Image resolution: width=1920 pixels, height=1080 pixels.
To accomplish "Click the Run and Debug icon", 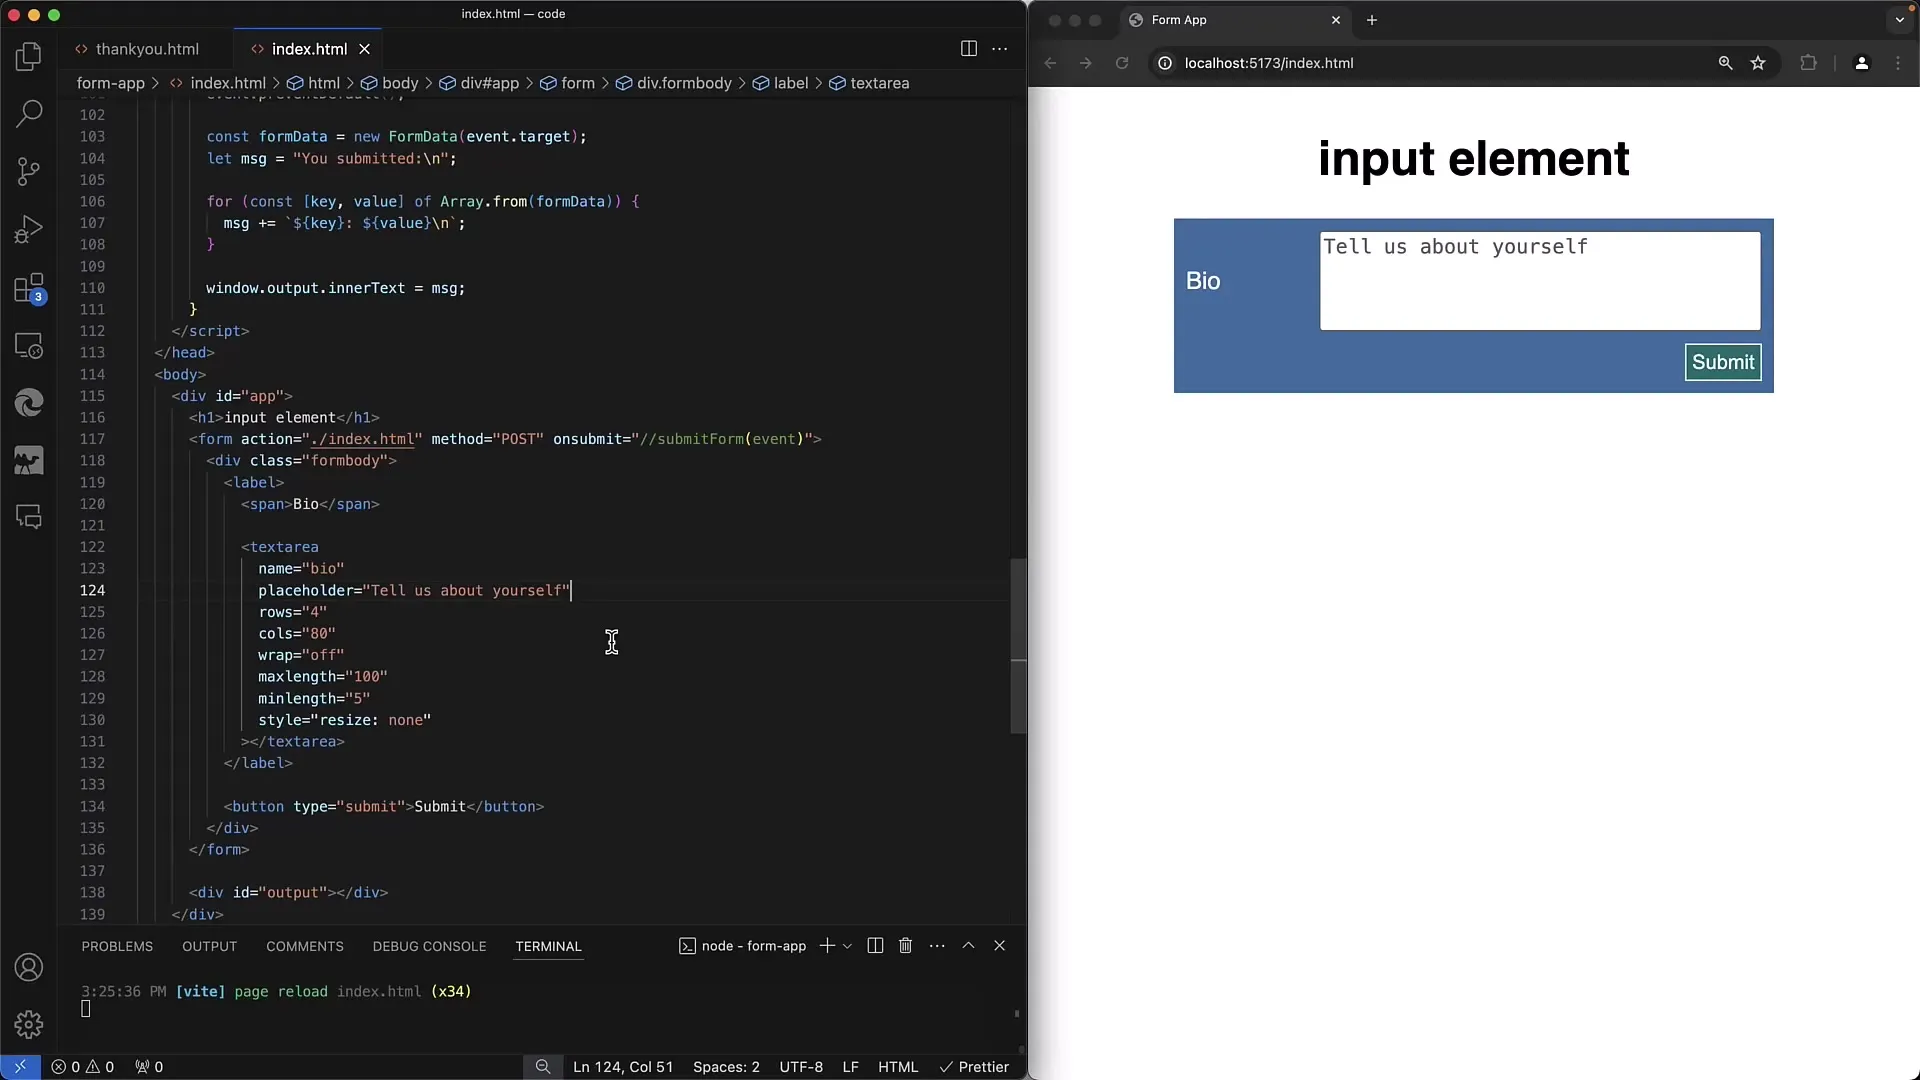I will point(29,231).
